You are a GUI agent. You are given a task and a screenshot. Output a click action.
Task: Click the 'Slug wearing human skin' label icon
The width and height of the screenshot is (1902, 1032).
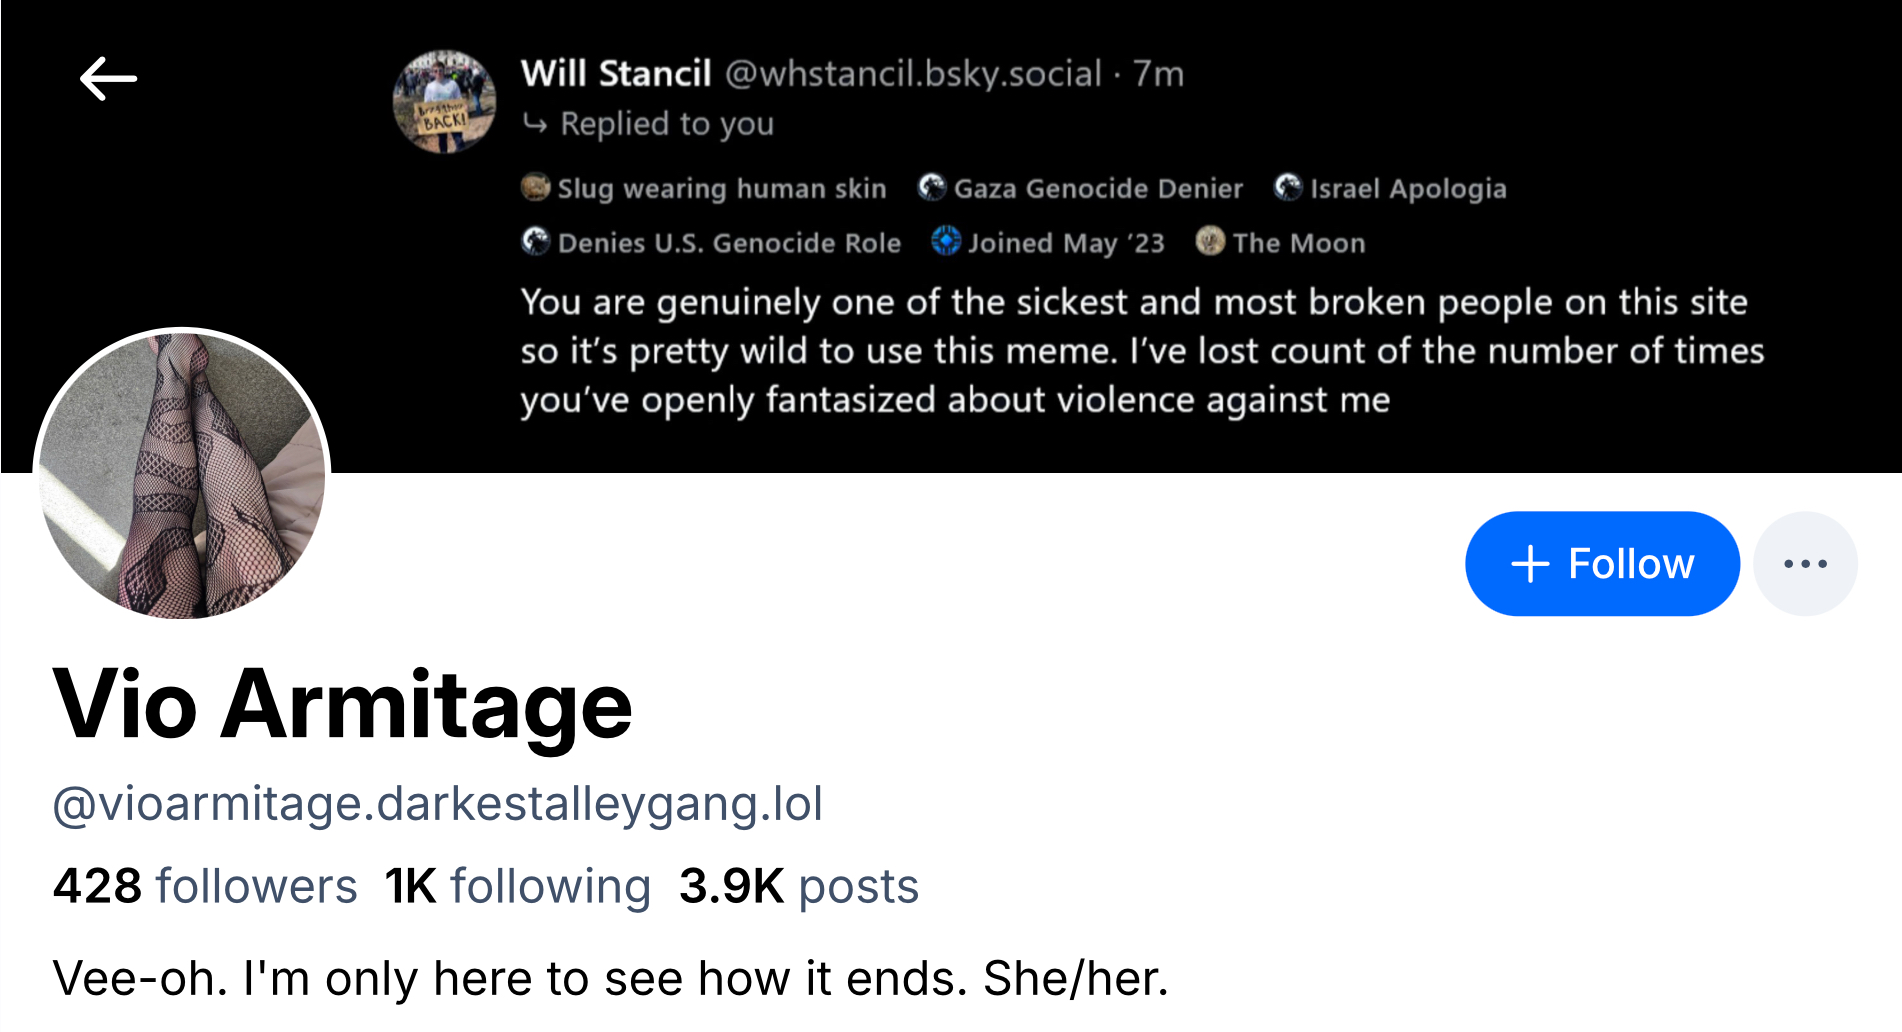click(x=536, y=187)
